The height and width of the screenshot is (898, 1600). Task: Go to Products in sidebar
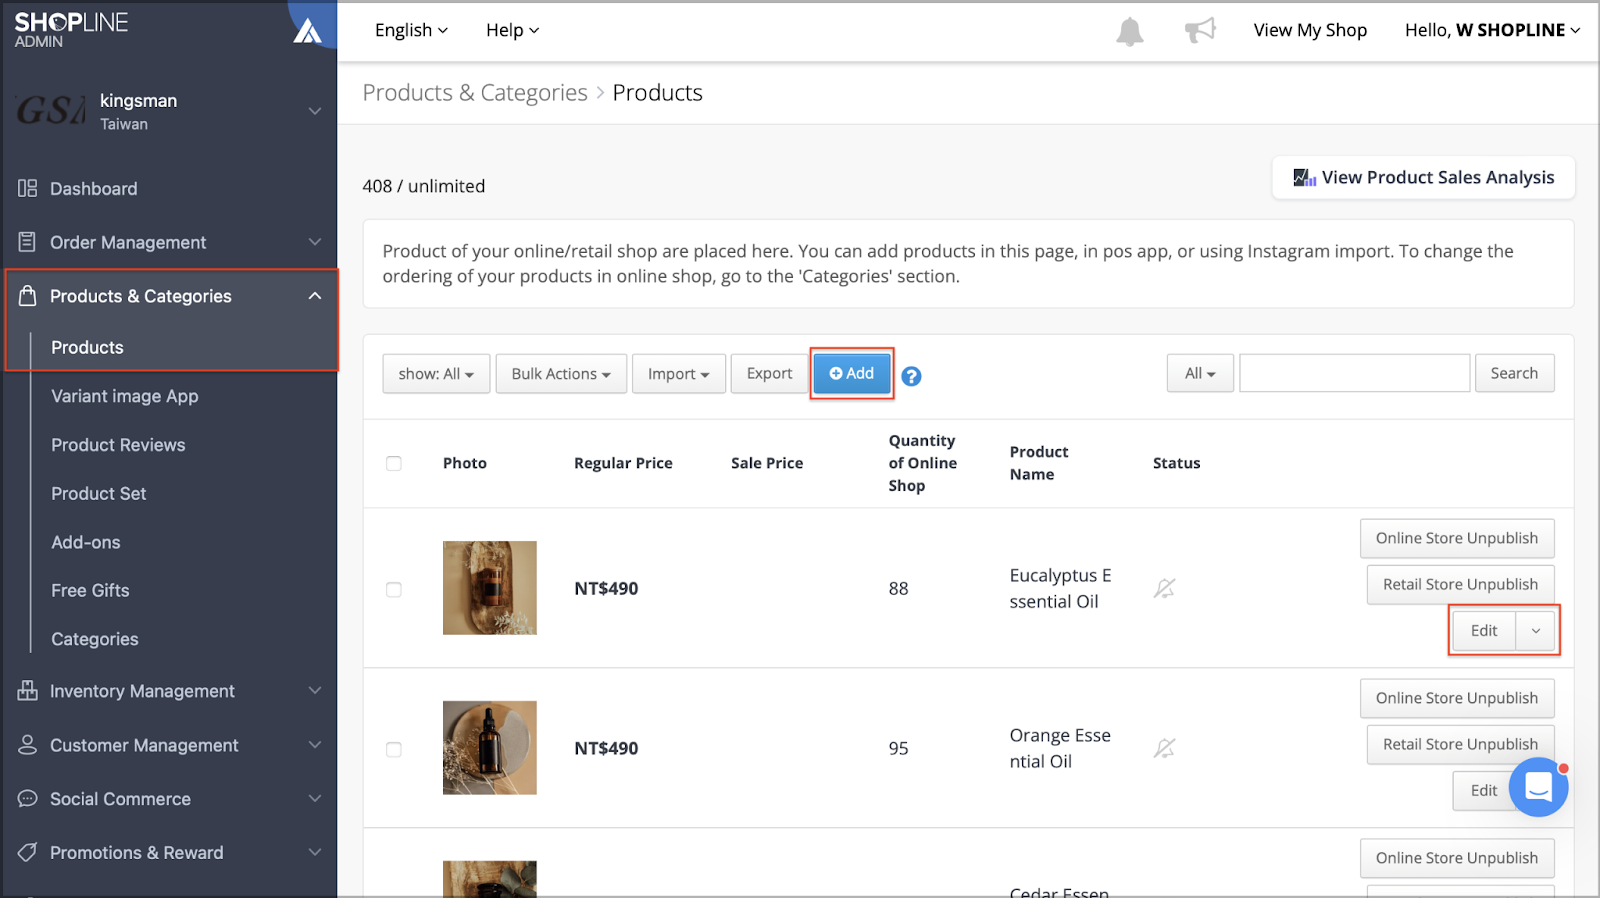point(87,347)
